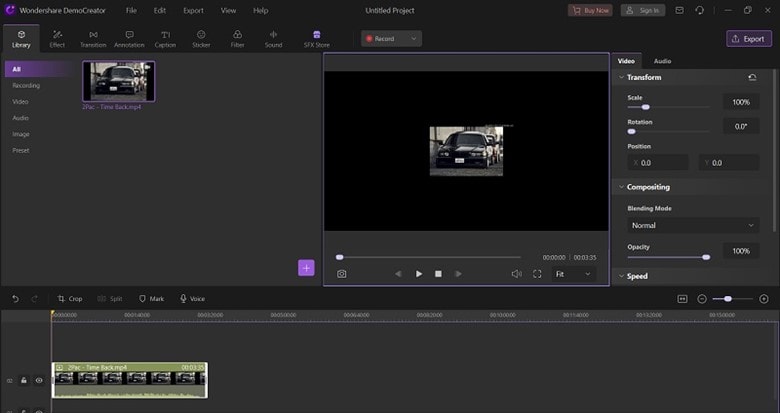Start recording with Record button
The height and width of the screenshot is (413, 780).
pyautogui.click(x=381, y=39)
